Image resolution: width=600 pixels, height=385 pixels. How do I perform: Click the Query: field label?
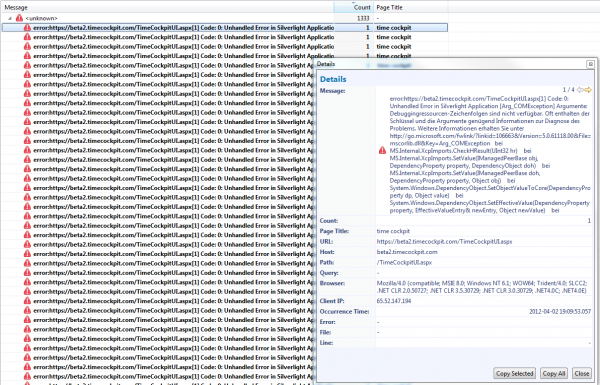[x=329, y=273]
